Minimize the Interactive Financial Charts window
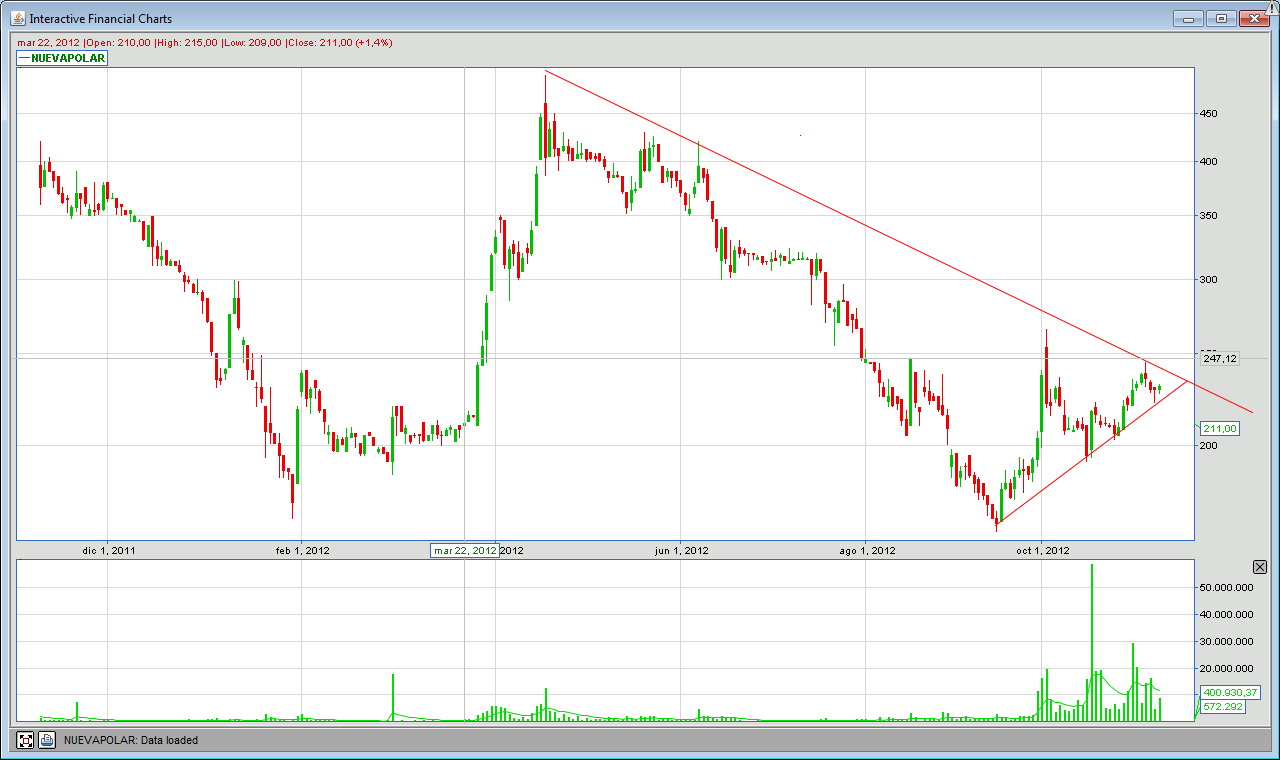 [x=1188, y=18]
